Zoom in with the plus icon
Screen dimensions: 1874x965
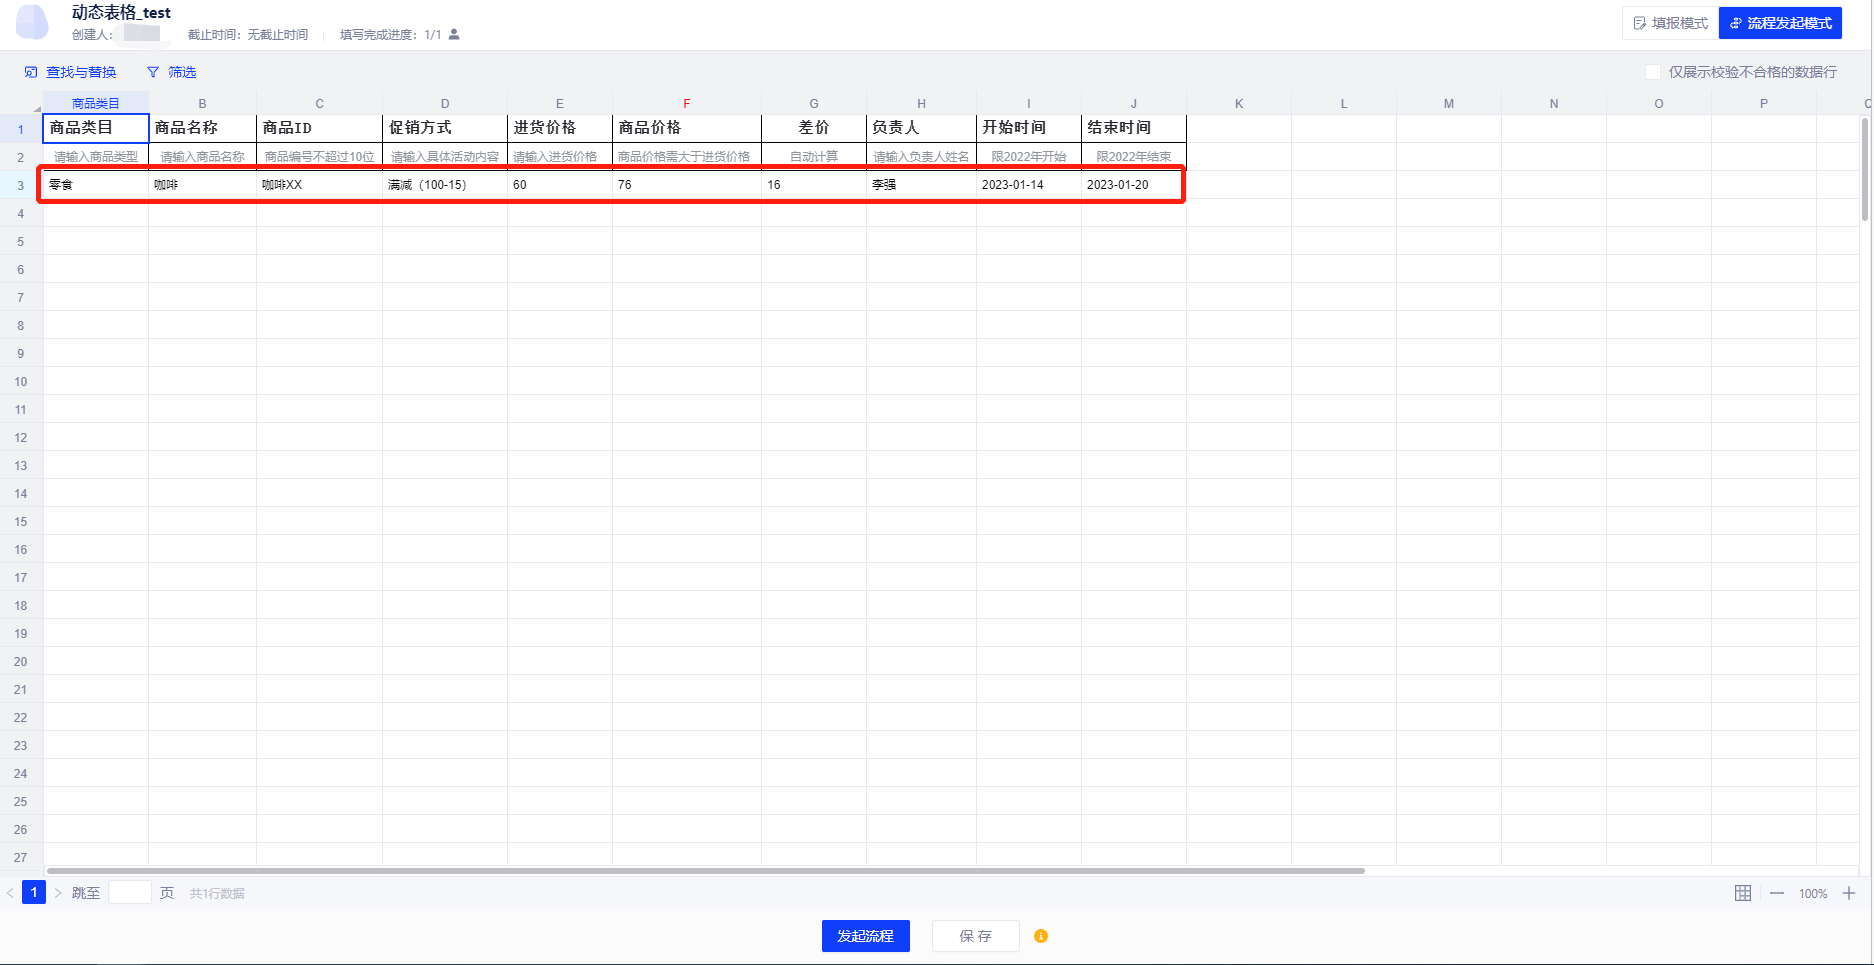1849,893
